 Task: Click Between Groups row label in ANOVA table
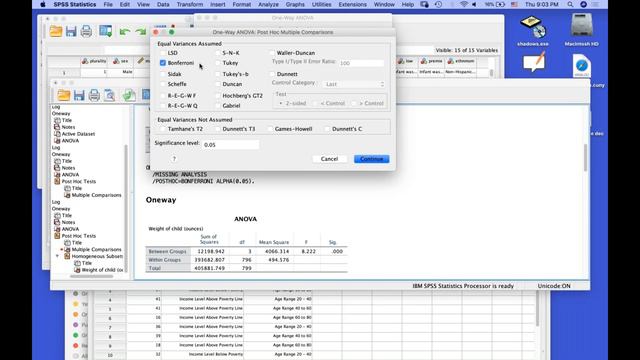(x=168, y=251)
